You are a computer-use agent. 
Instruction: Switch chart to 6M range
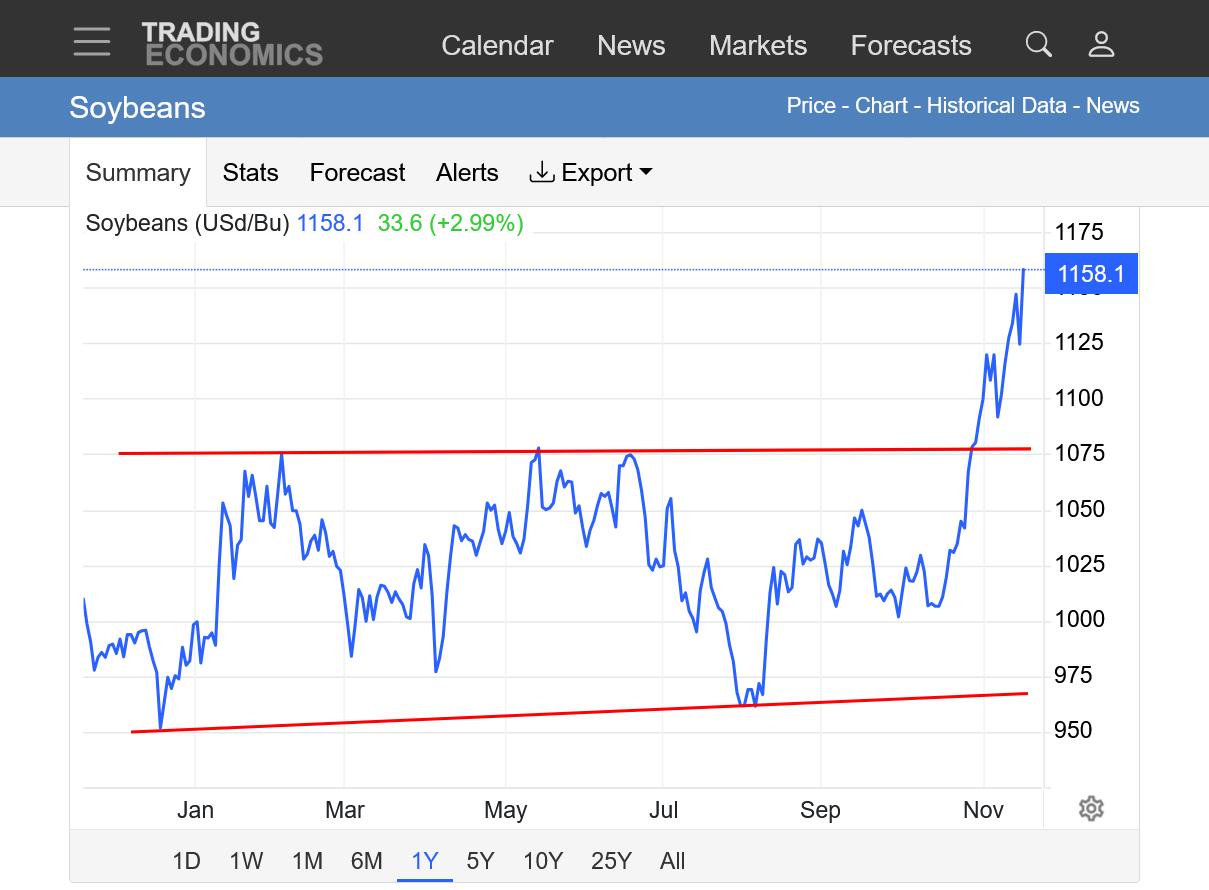coord(366,861)
